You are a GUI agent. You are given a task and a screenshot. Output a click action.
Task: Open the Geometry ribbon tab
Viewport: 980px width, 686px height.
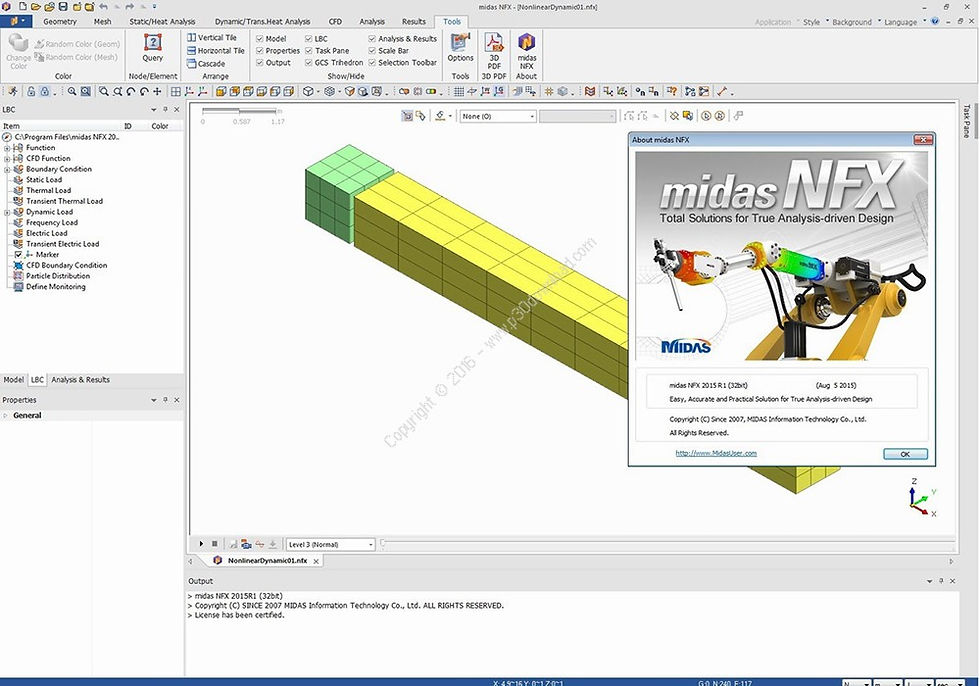(x=60, y=21)
